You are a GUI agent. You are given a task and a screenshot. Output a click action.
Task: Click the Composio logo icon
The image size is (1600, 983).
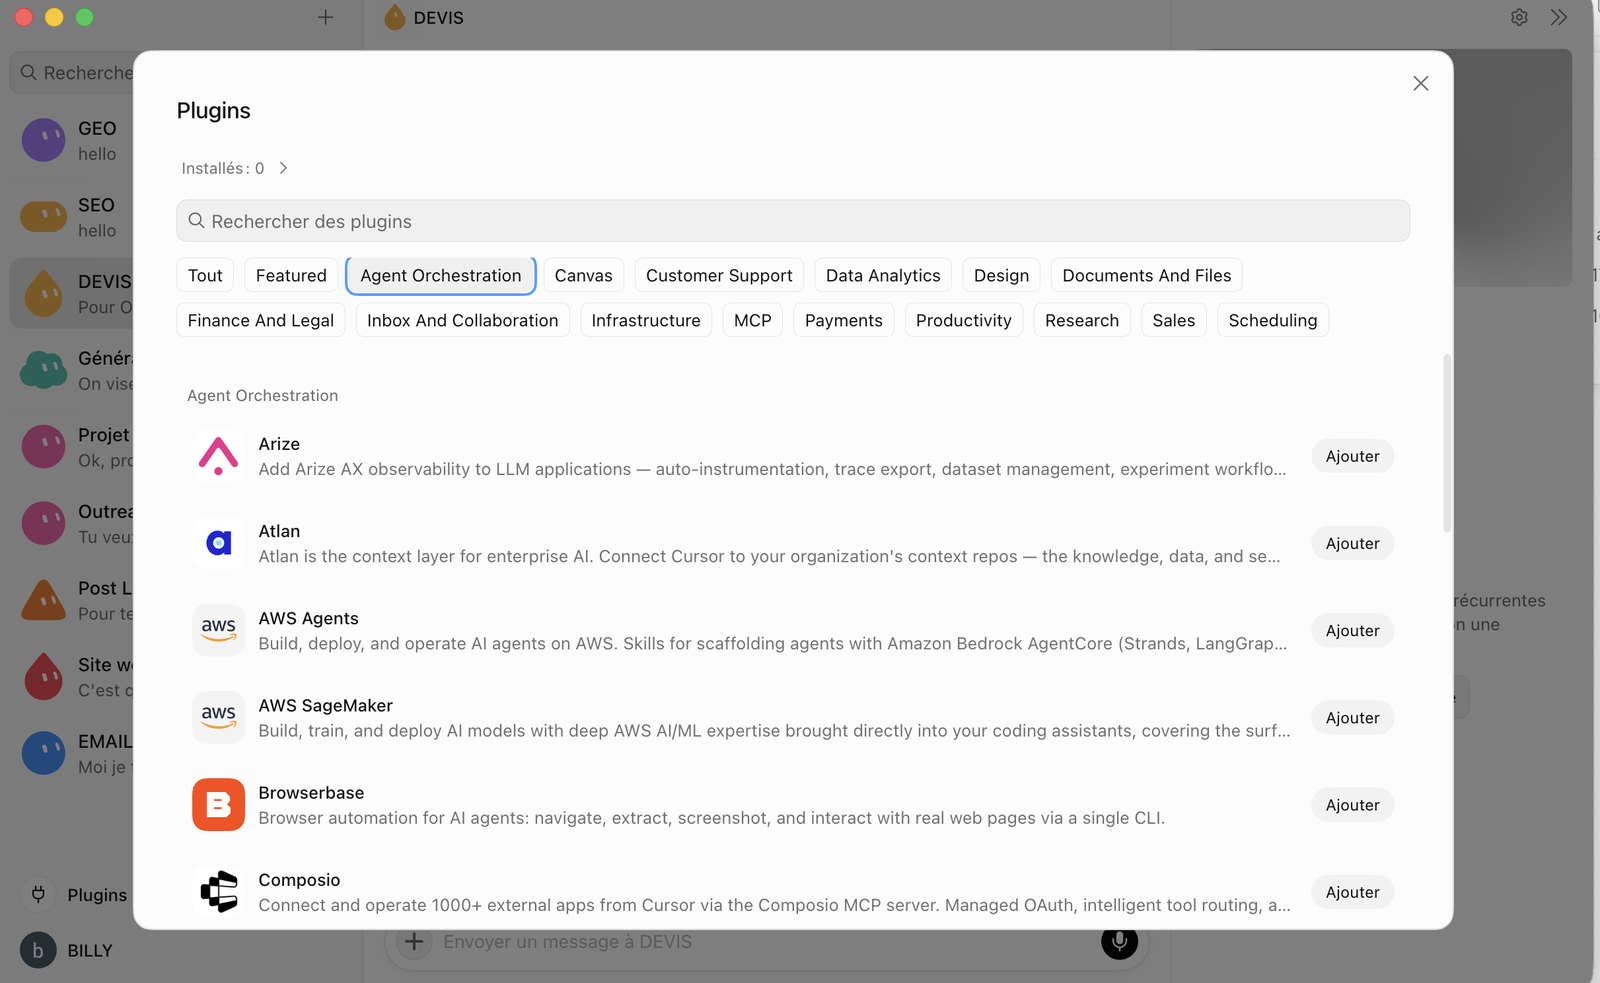pyautogui.click(x=218, y=891)
